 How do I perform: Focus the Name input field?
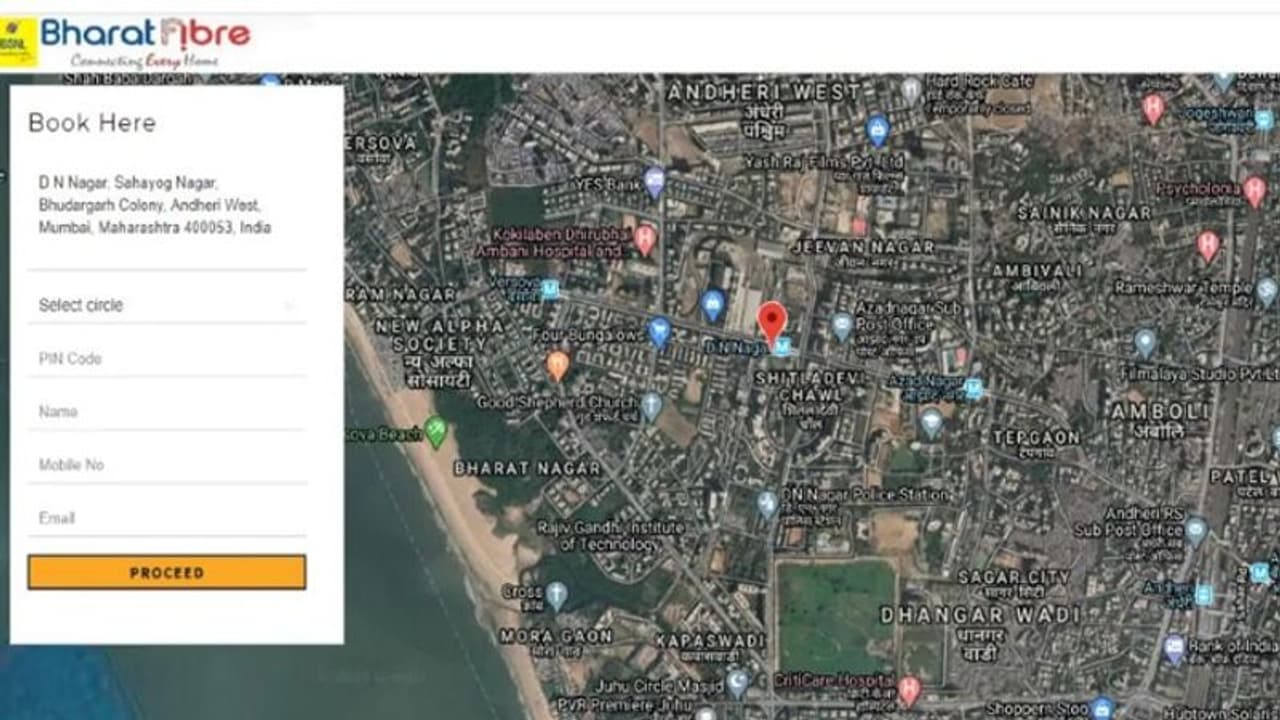[x=167, y=411]
